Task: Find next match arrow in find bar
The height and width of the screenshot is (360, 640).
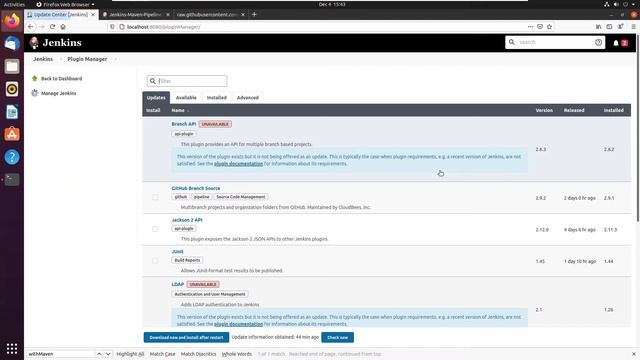Action: tap(108, 354)
